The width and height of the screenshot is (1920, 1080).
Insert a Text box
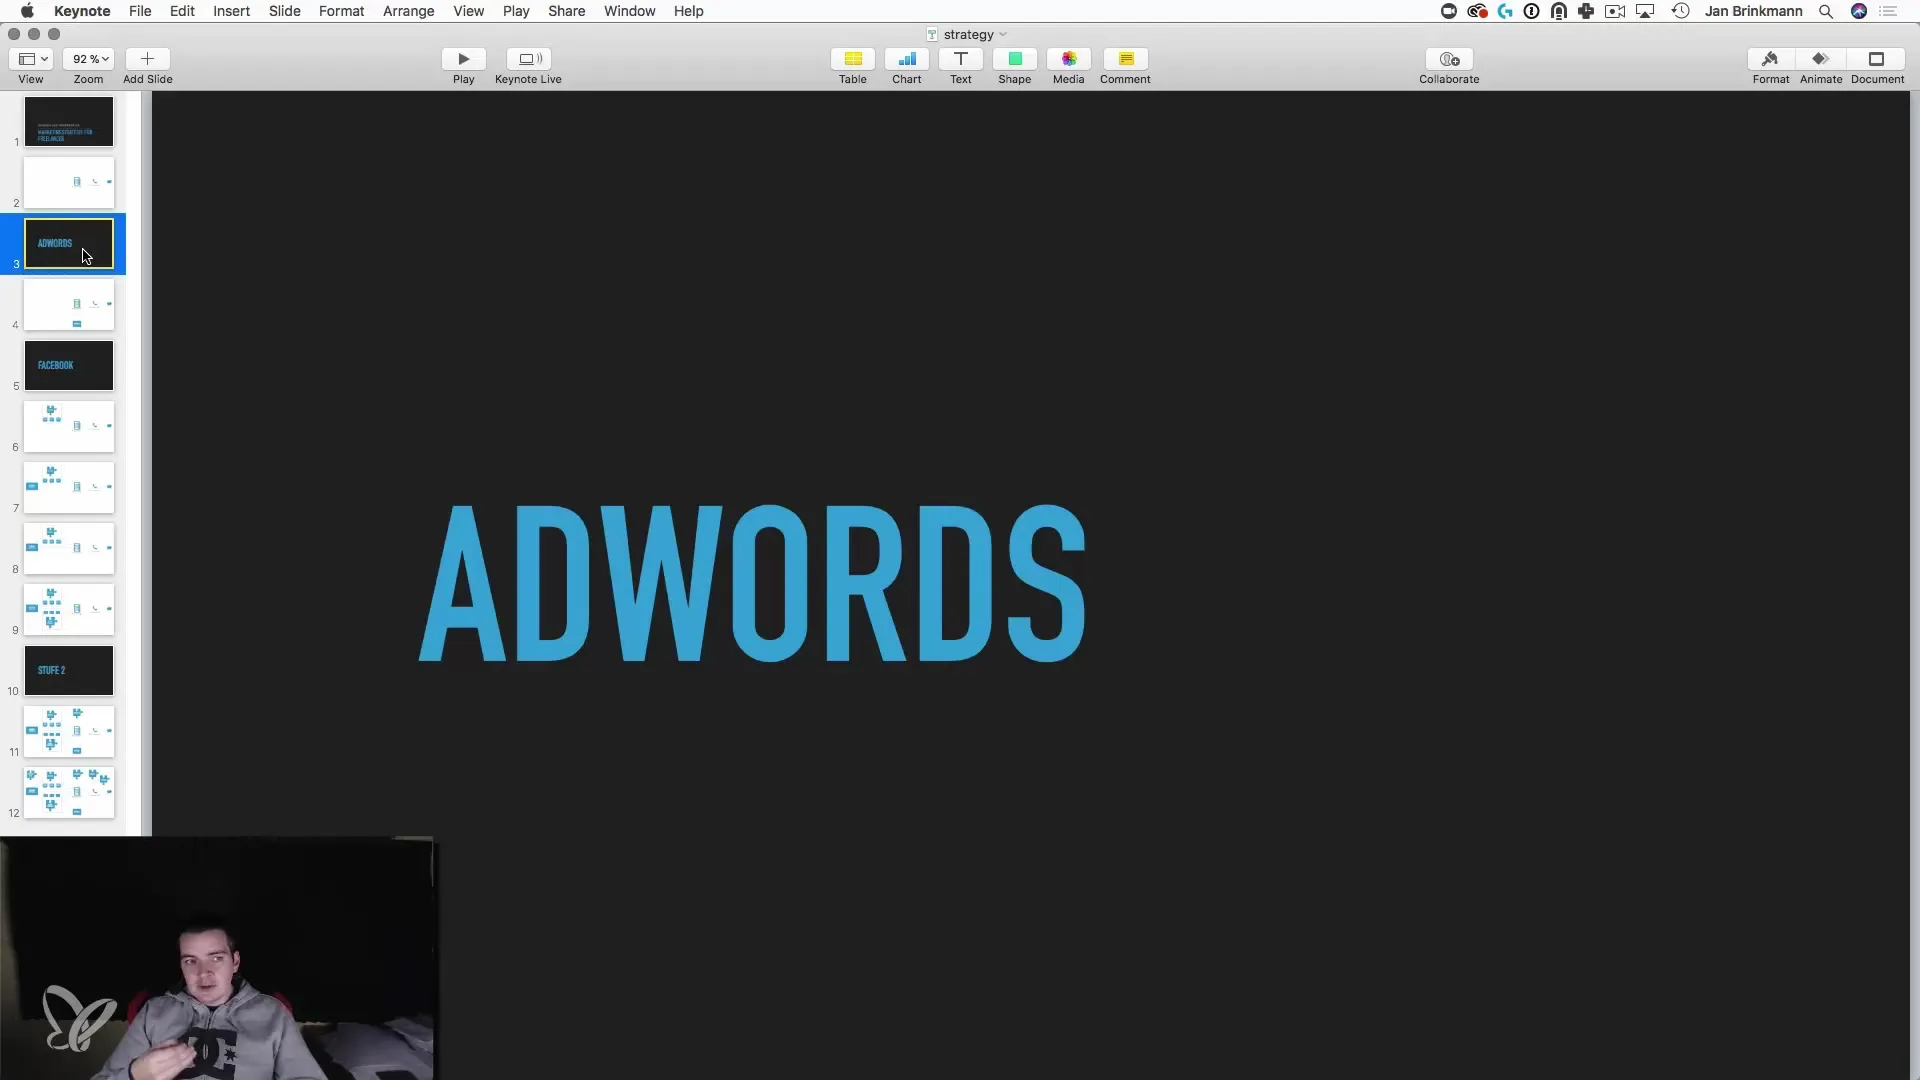click(x=961, y=59)
